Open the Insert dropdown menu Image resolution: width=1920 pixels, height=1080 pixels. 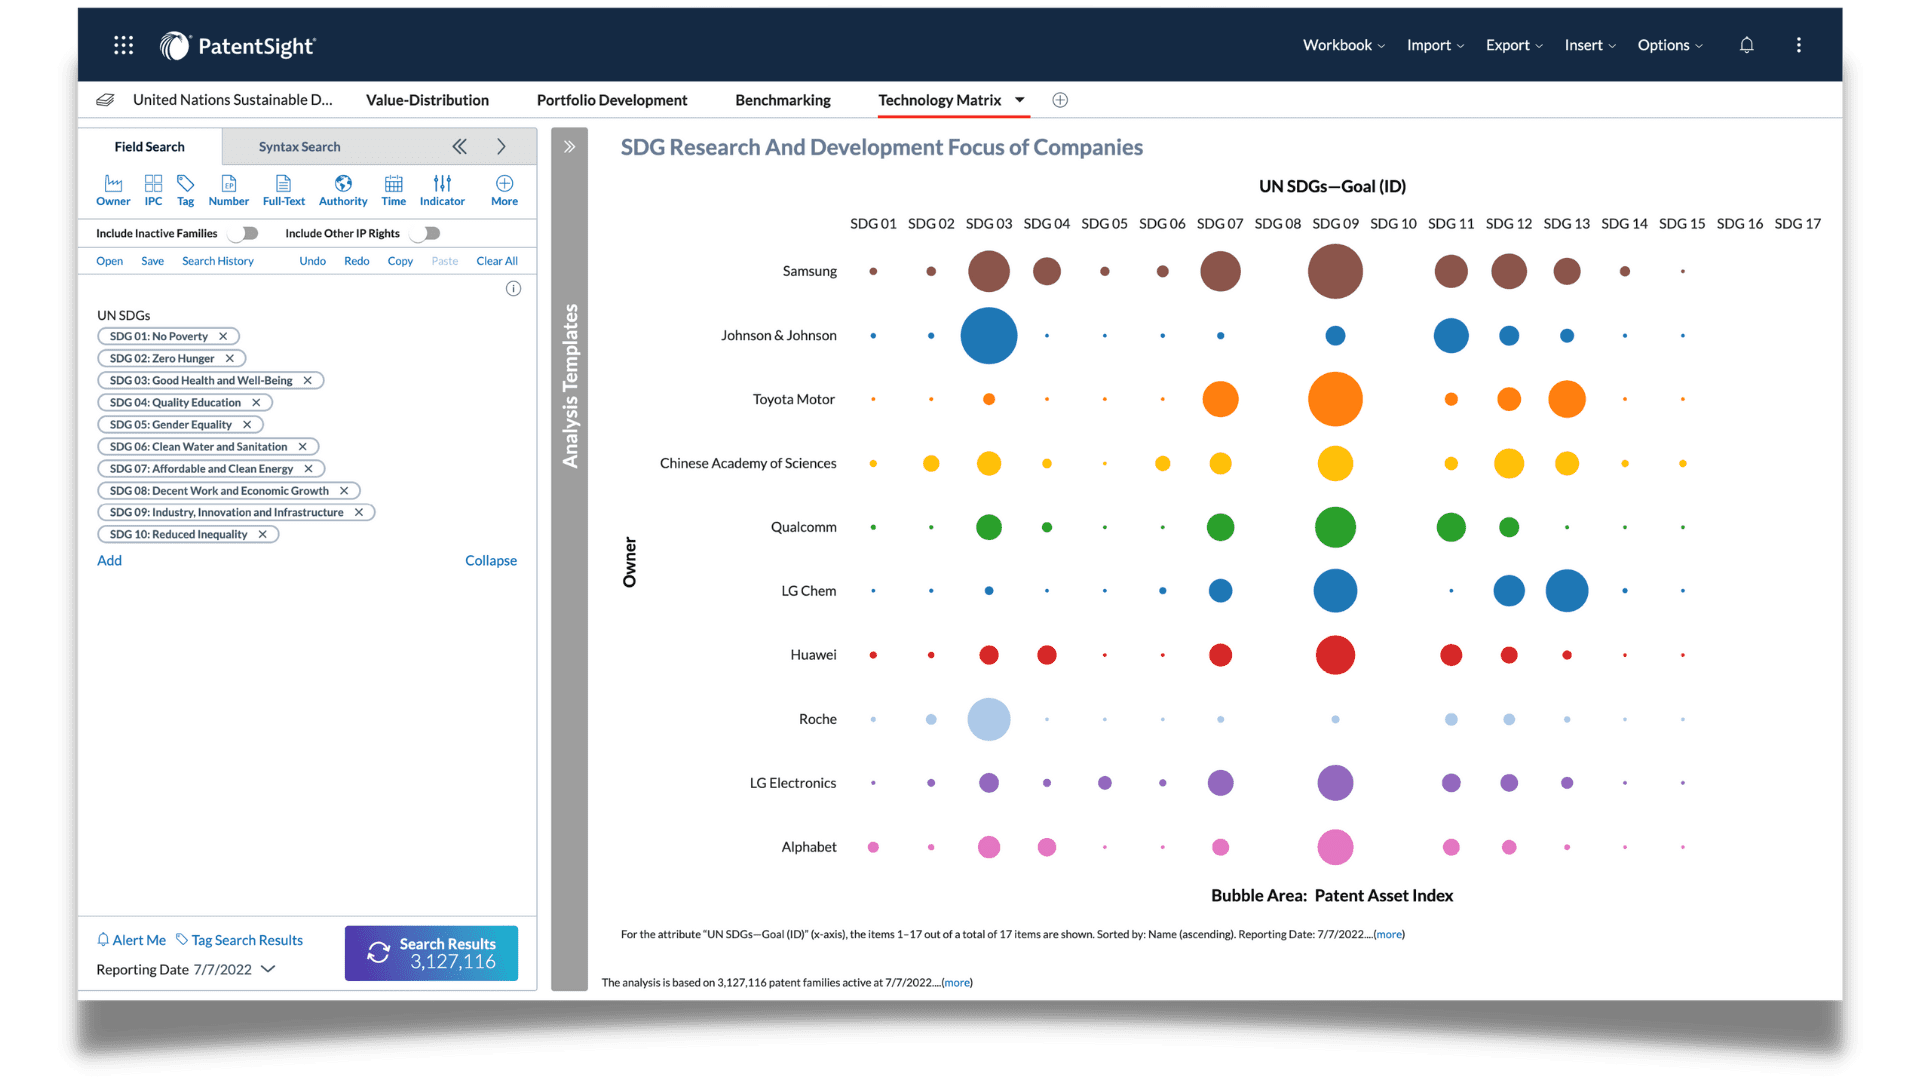coord(1590,46)
